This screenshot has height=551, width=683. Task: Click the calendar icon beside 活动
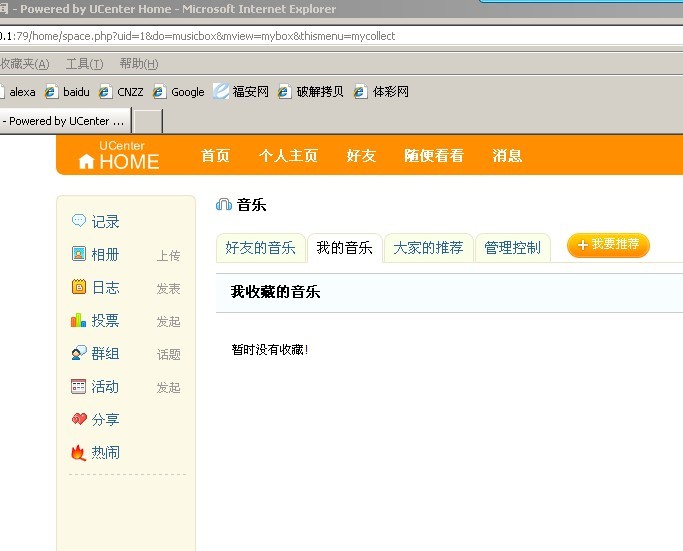coord(79,386)
